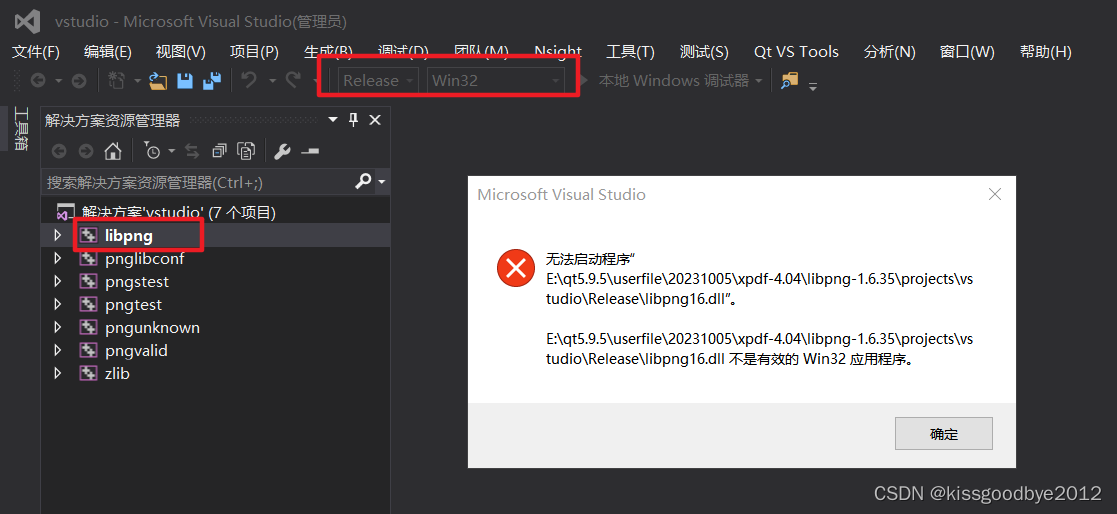
Task: Open the 项目(P) menu
Action: 254,51
